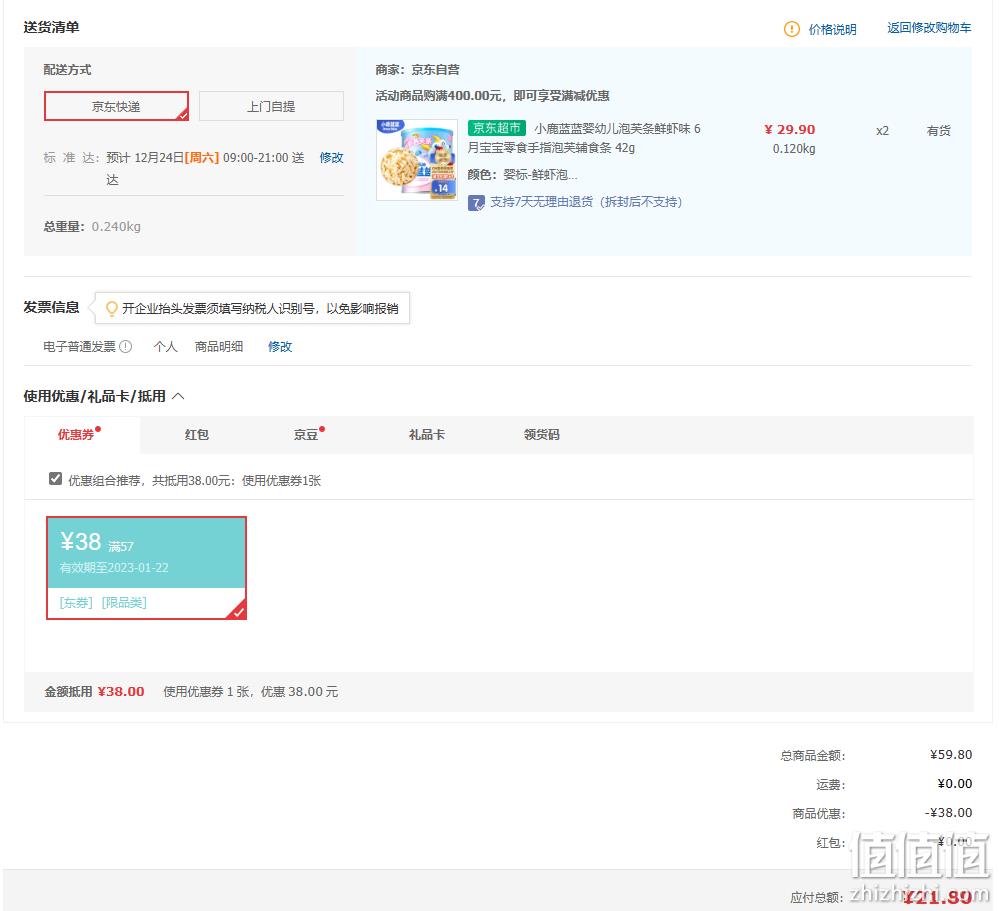Collapse the 使用优惠/礼品卡/抵用 section
Screen dimensions: 999x911
pos(178,396)
